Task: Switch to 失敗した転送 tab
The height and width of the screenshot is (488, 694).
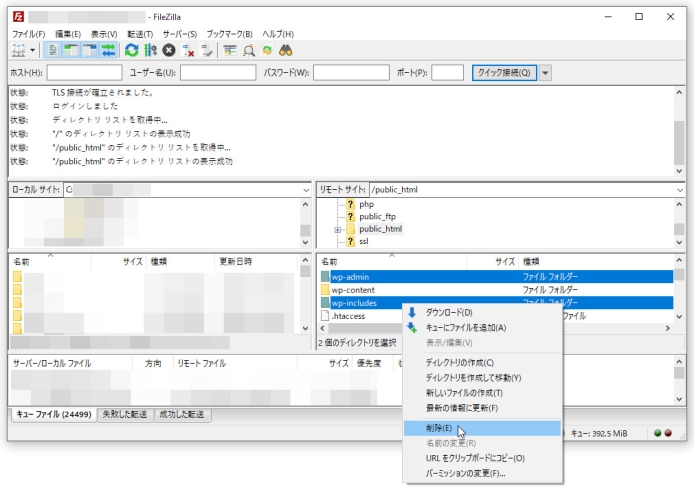Action: point(125,415)
